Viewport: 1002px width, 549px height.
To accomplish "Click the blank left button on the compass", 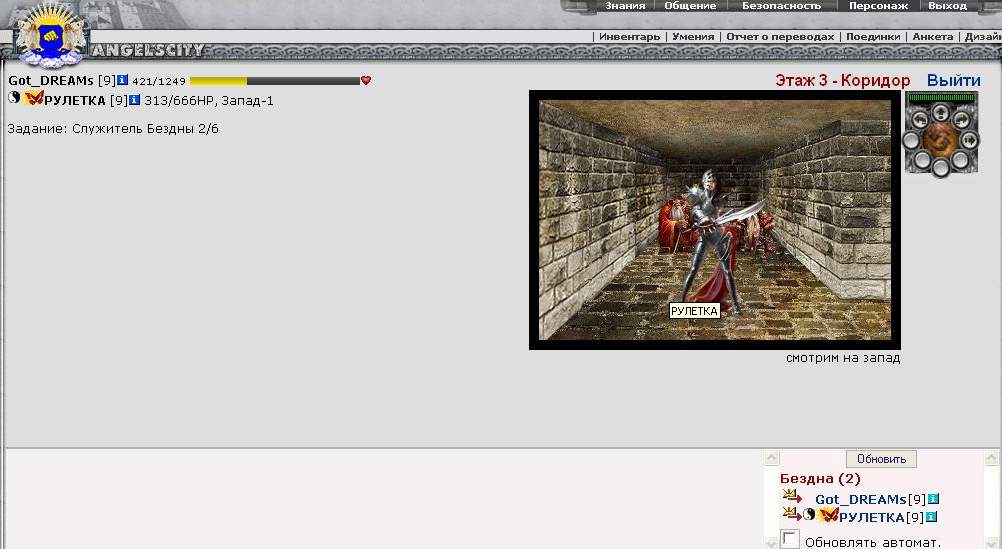I will 911,140.
